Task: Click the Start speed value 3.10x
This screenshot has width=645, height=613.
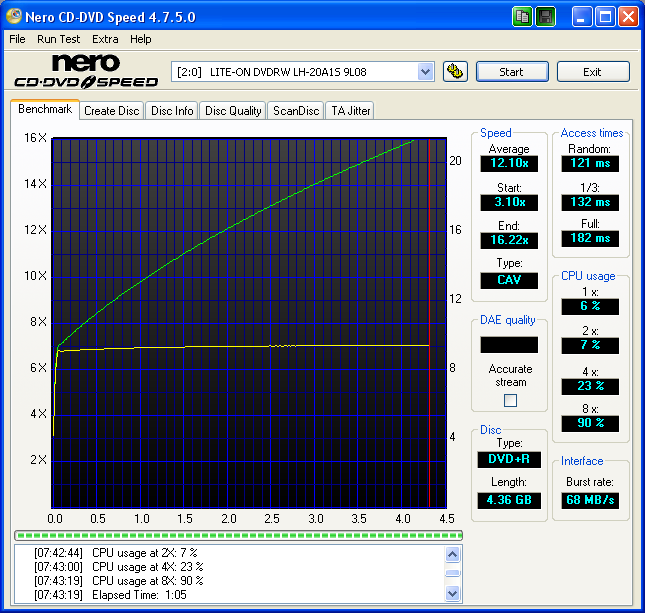Action: click(509, 202)
